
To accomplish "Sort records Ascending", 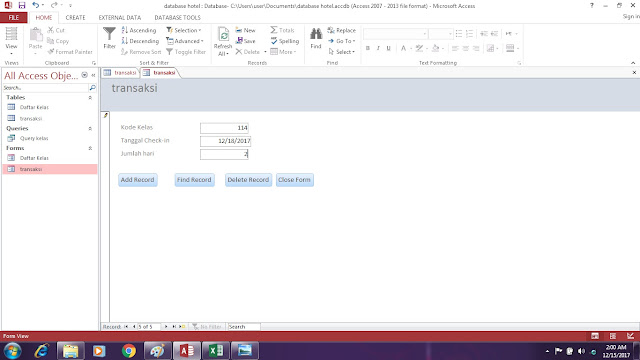I will click(139, 30).
